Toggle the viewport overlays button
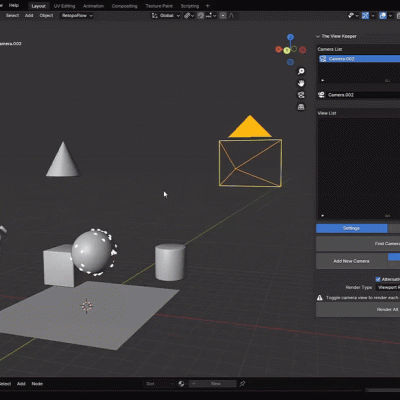This screenshot has width=400, height=400. (x=383, y=16)
